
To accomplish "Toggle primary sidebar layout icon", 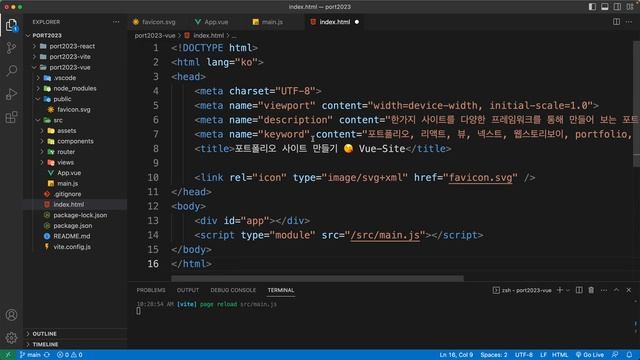I will 592,7.
